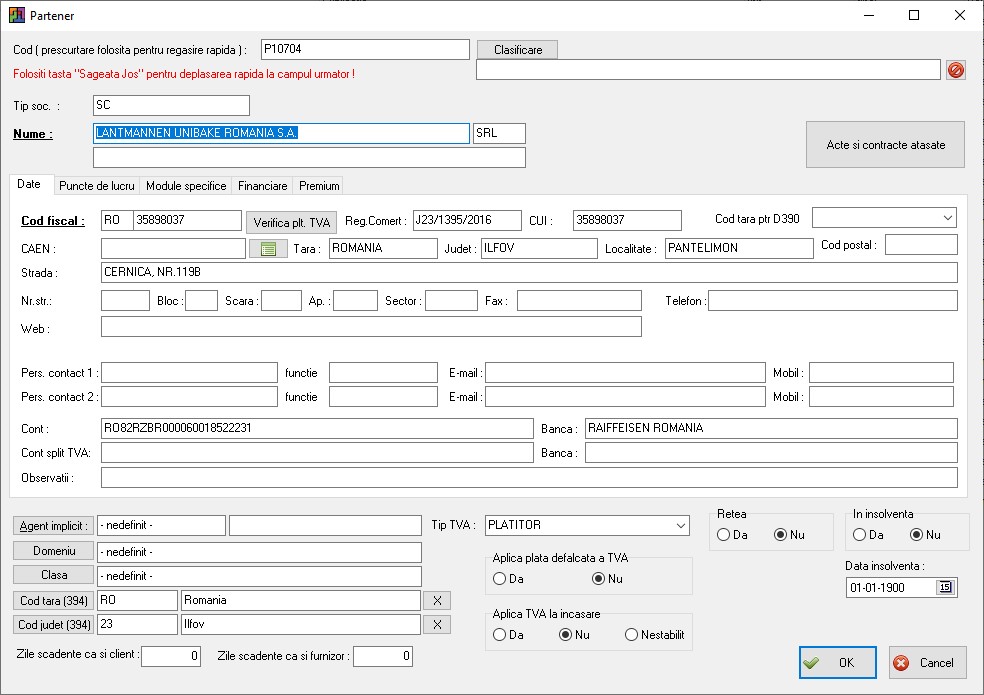984x695 pixels.
Task: Click the Verifica plt. TVA button
Action: [x=292, y=223]
